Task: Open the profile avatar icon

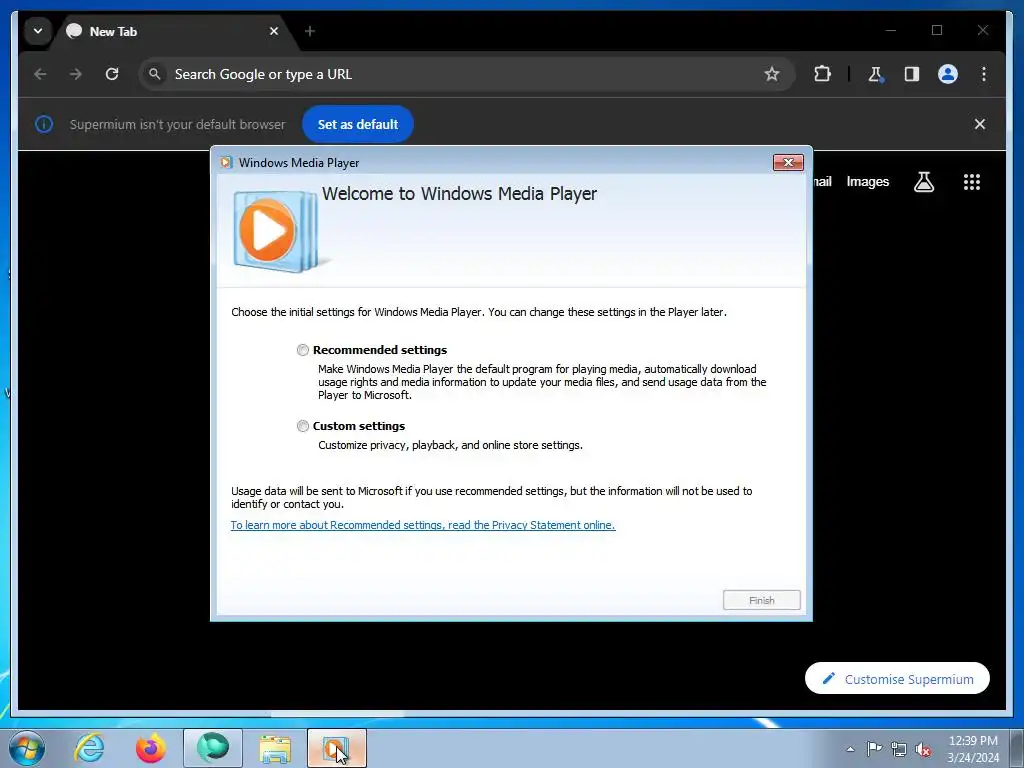Action: (948, 74)
